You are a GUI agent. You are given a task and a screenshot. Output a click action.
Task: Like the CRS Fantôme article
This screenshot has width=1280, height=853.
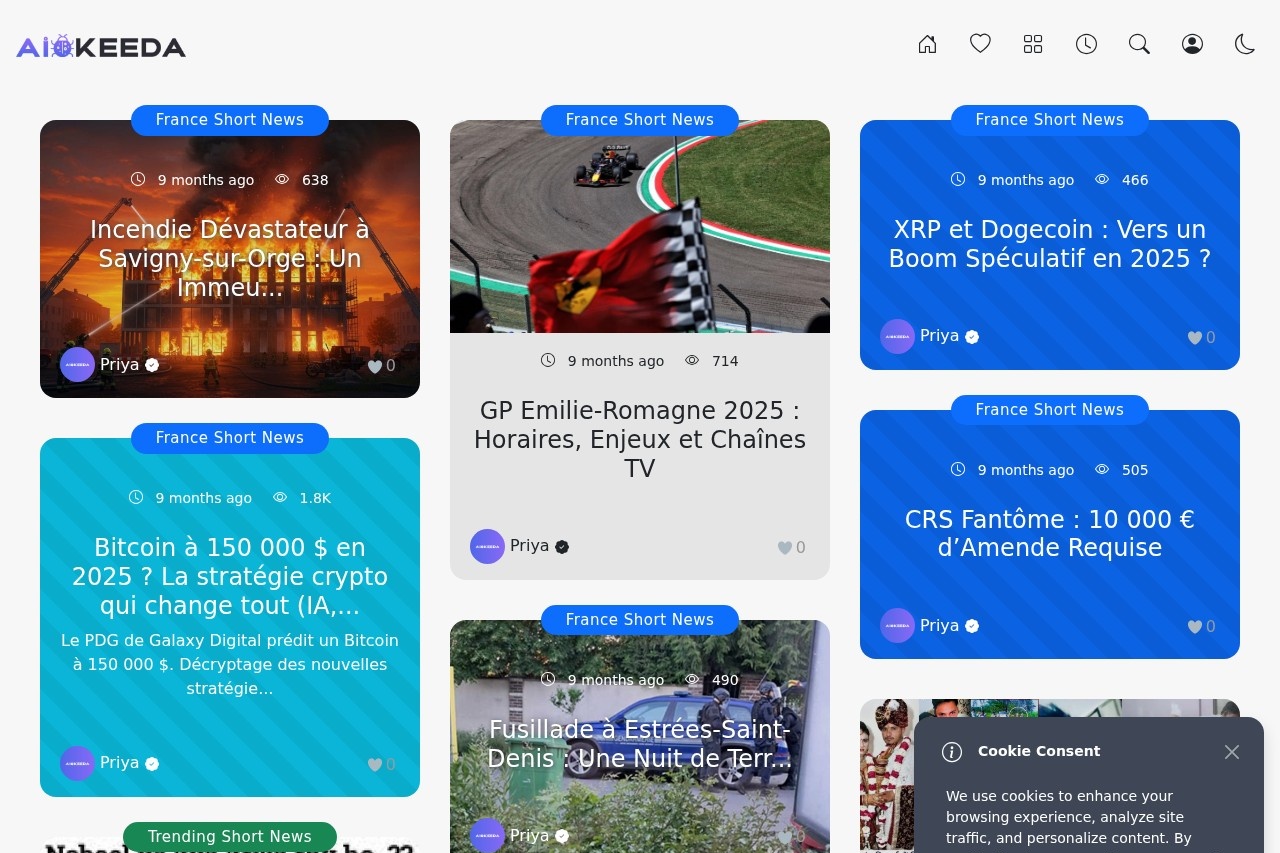[1195, 627]
